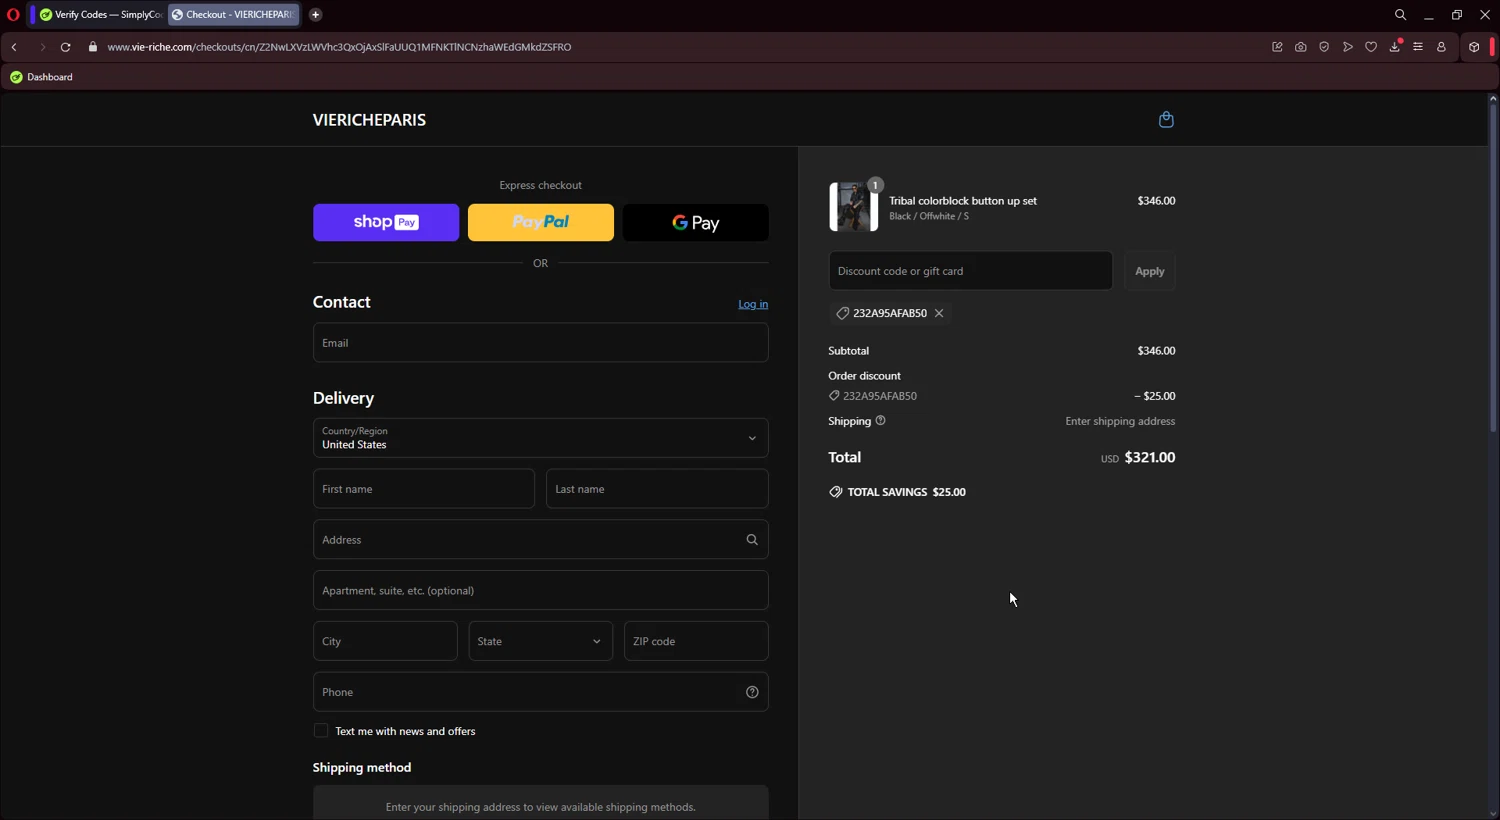Open the State dropdown

coord(541,641)
